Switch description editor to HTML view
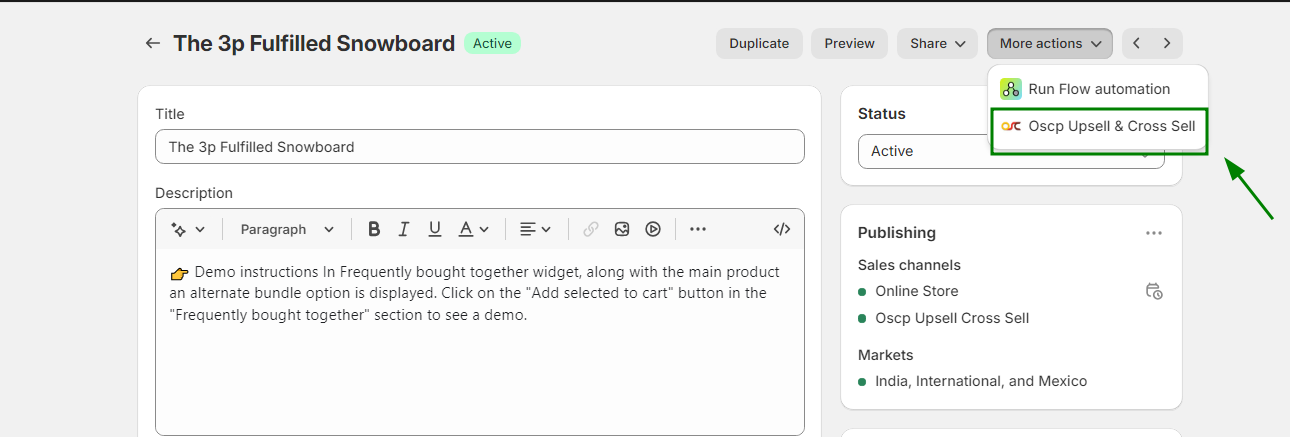 782,229
